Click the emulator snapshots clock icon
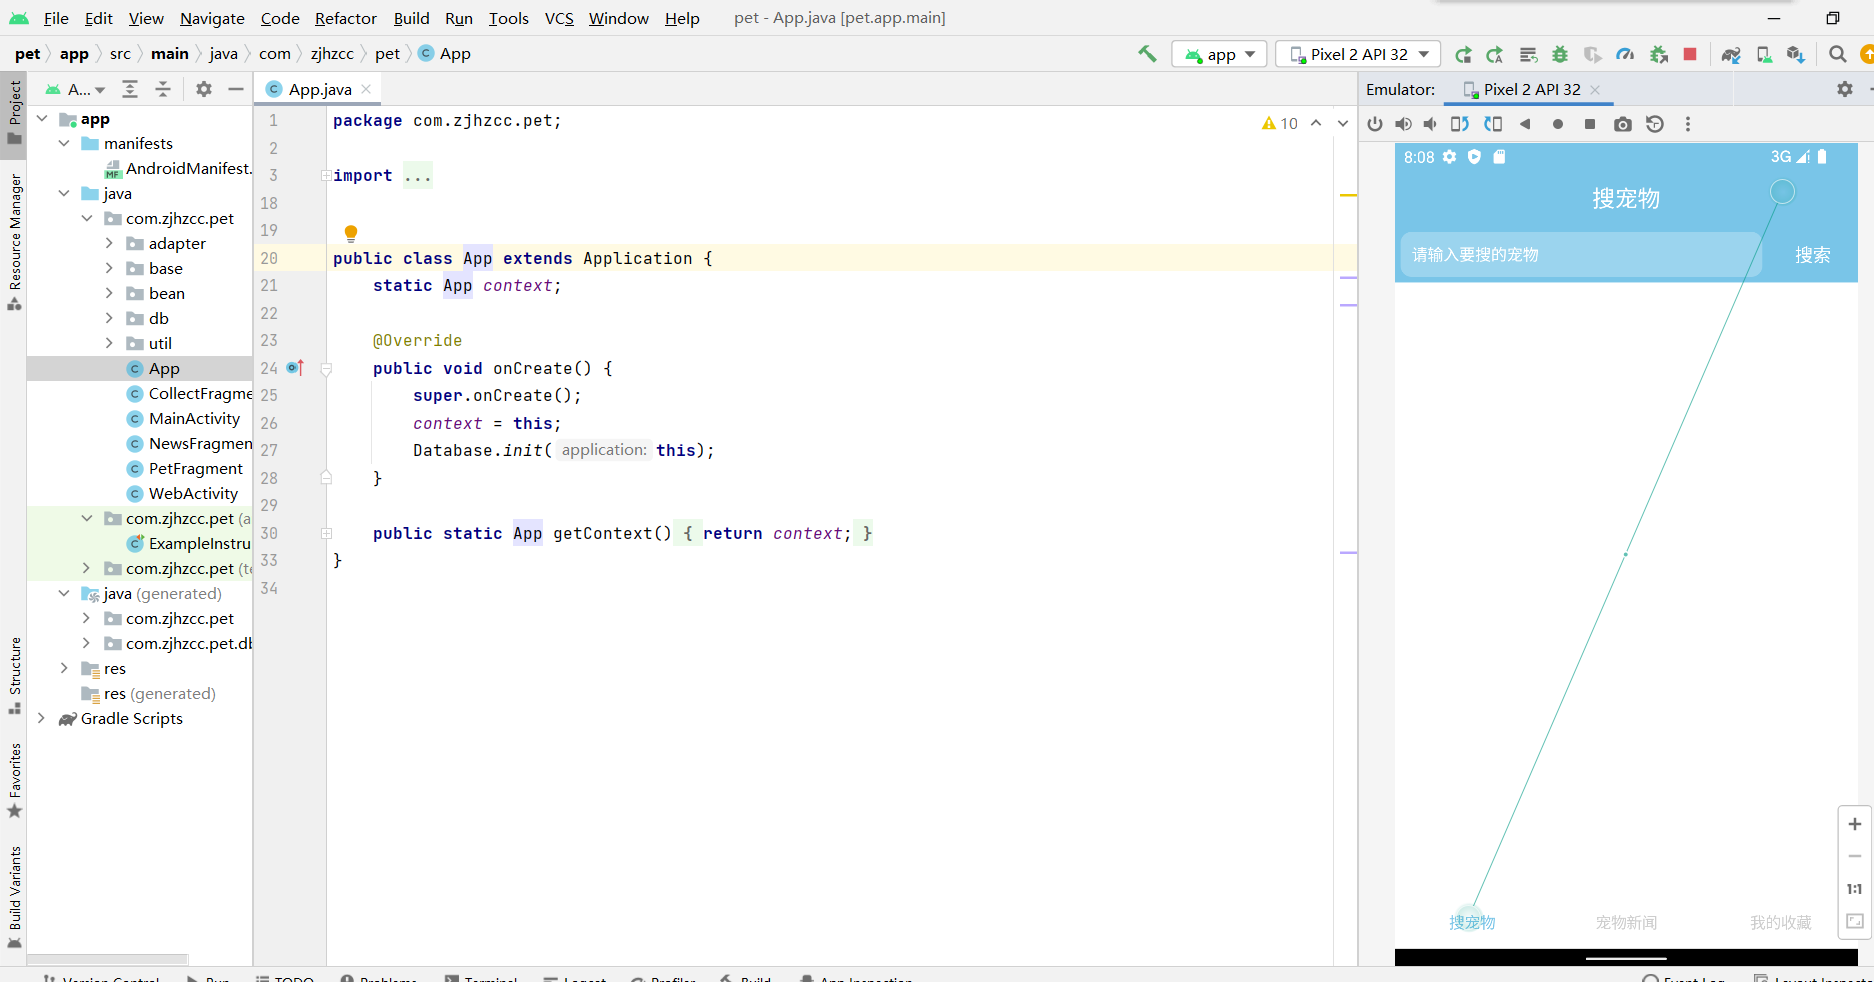Screen dimensions: 1874x982 (1655, 124)
